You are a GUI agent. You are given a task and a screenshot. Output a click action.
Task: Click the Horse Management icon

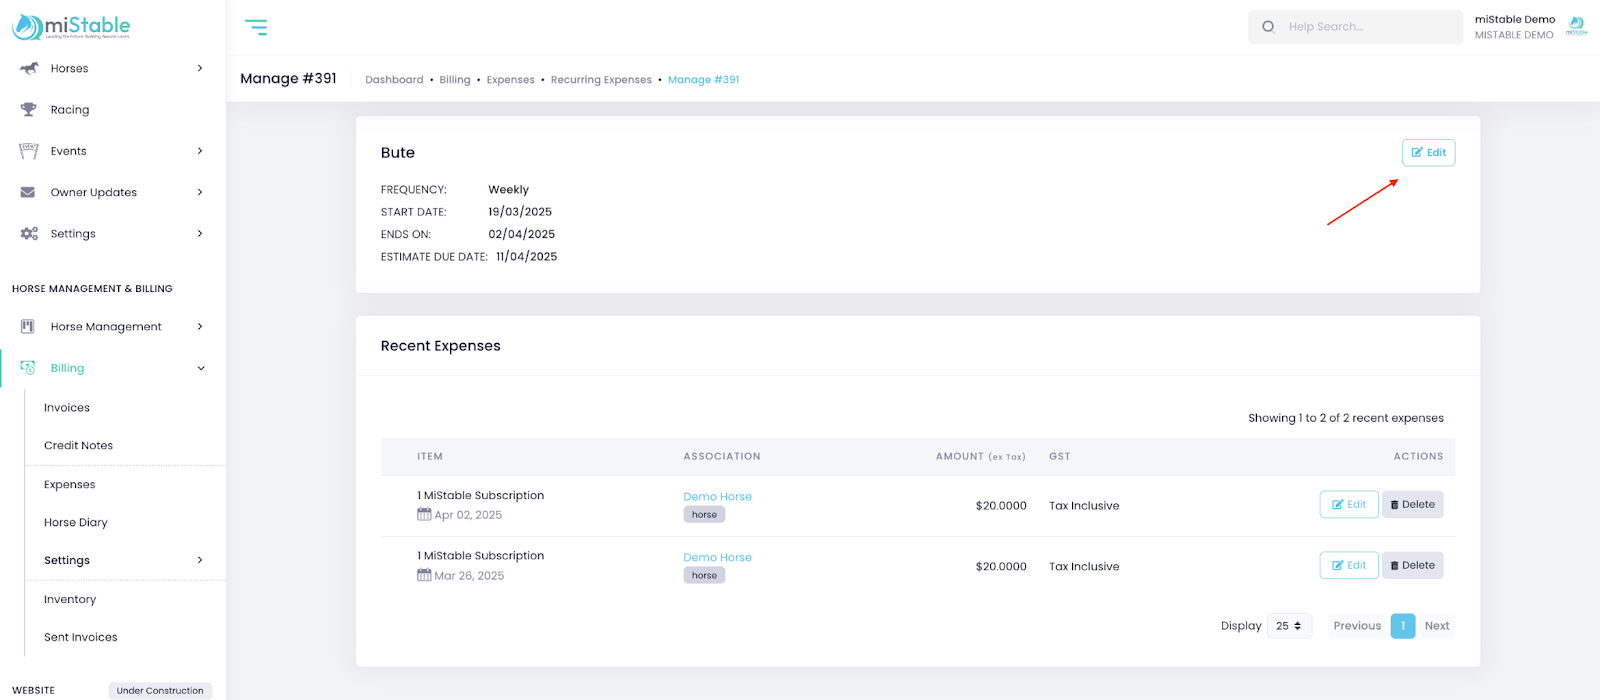click(x=28, y=326)
